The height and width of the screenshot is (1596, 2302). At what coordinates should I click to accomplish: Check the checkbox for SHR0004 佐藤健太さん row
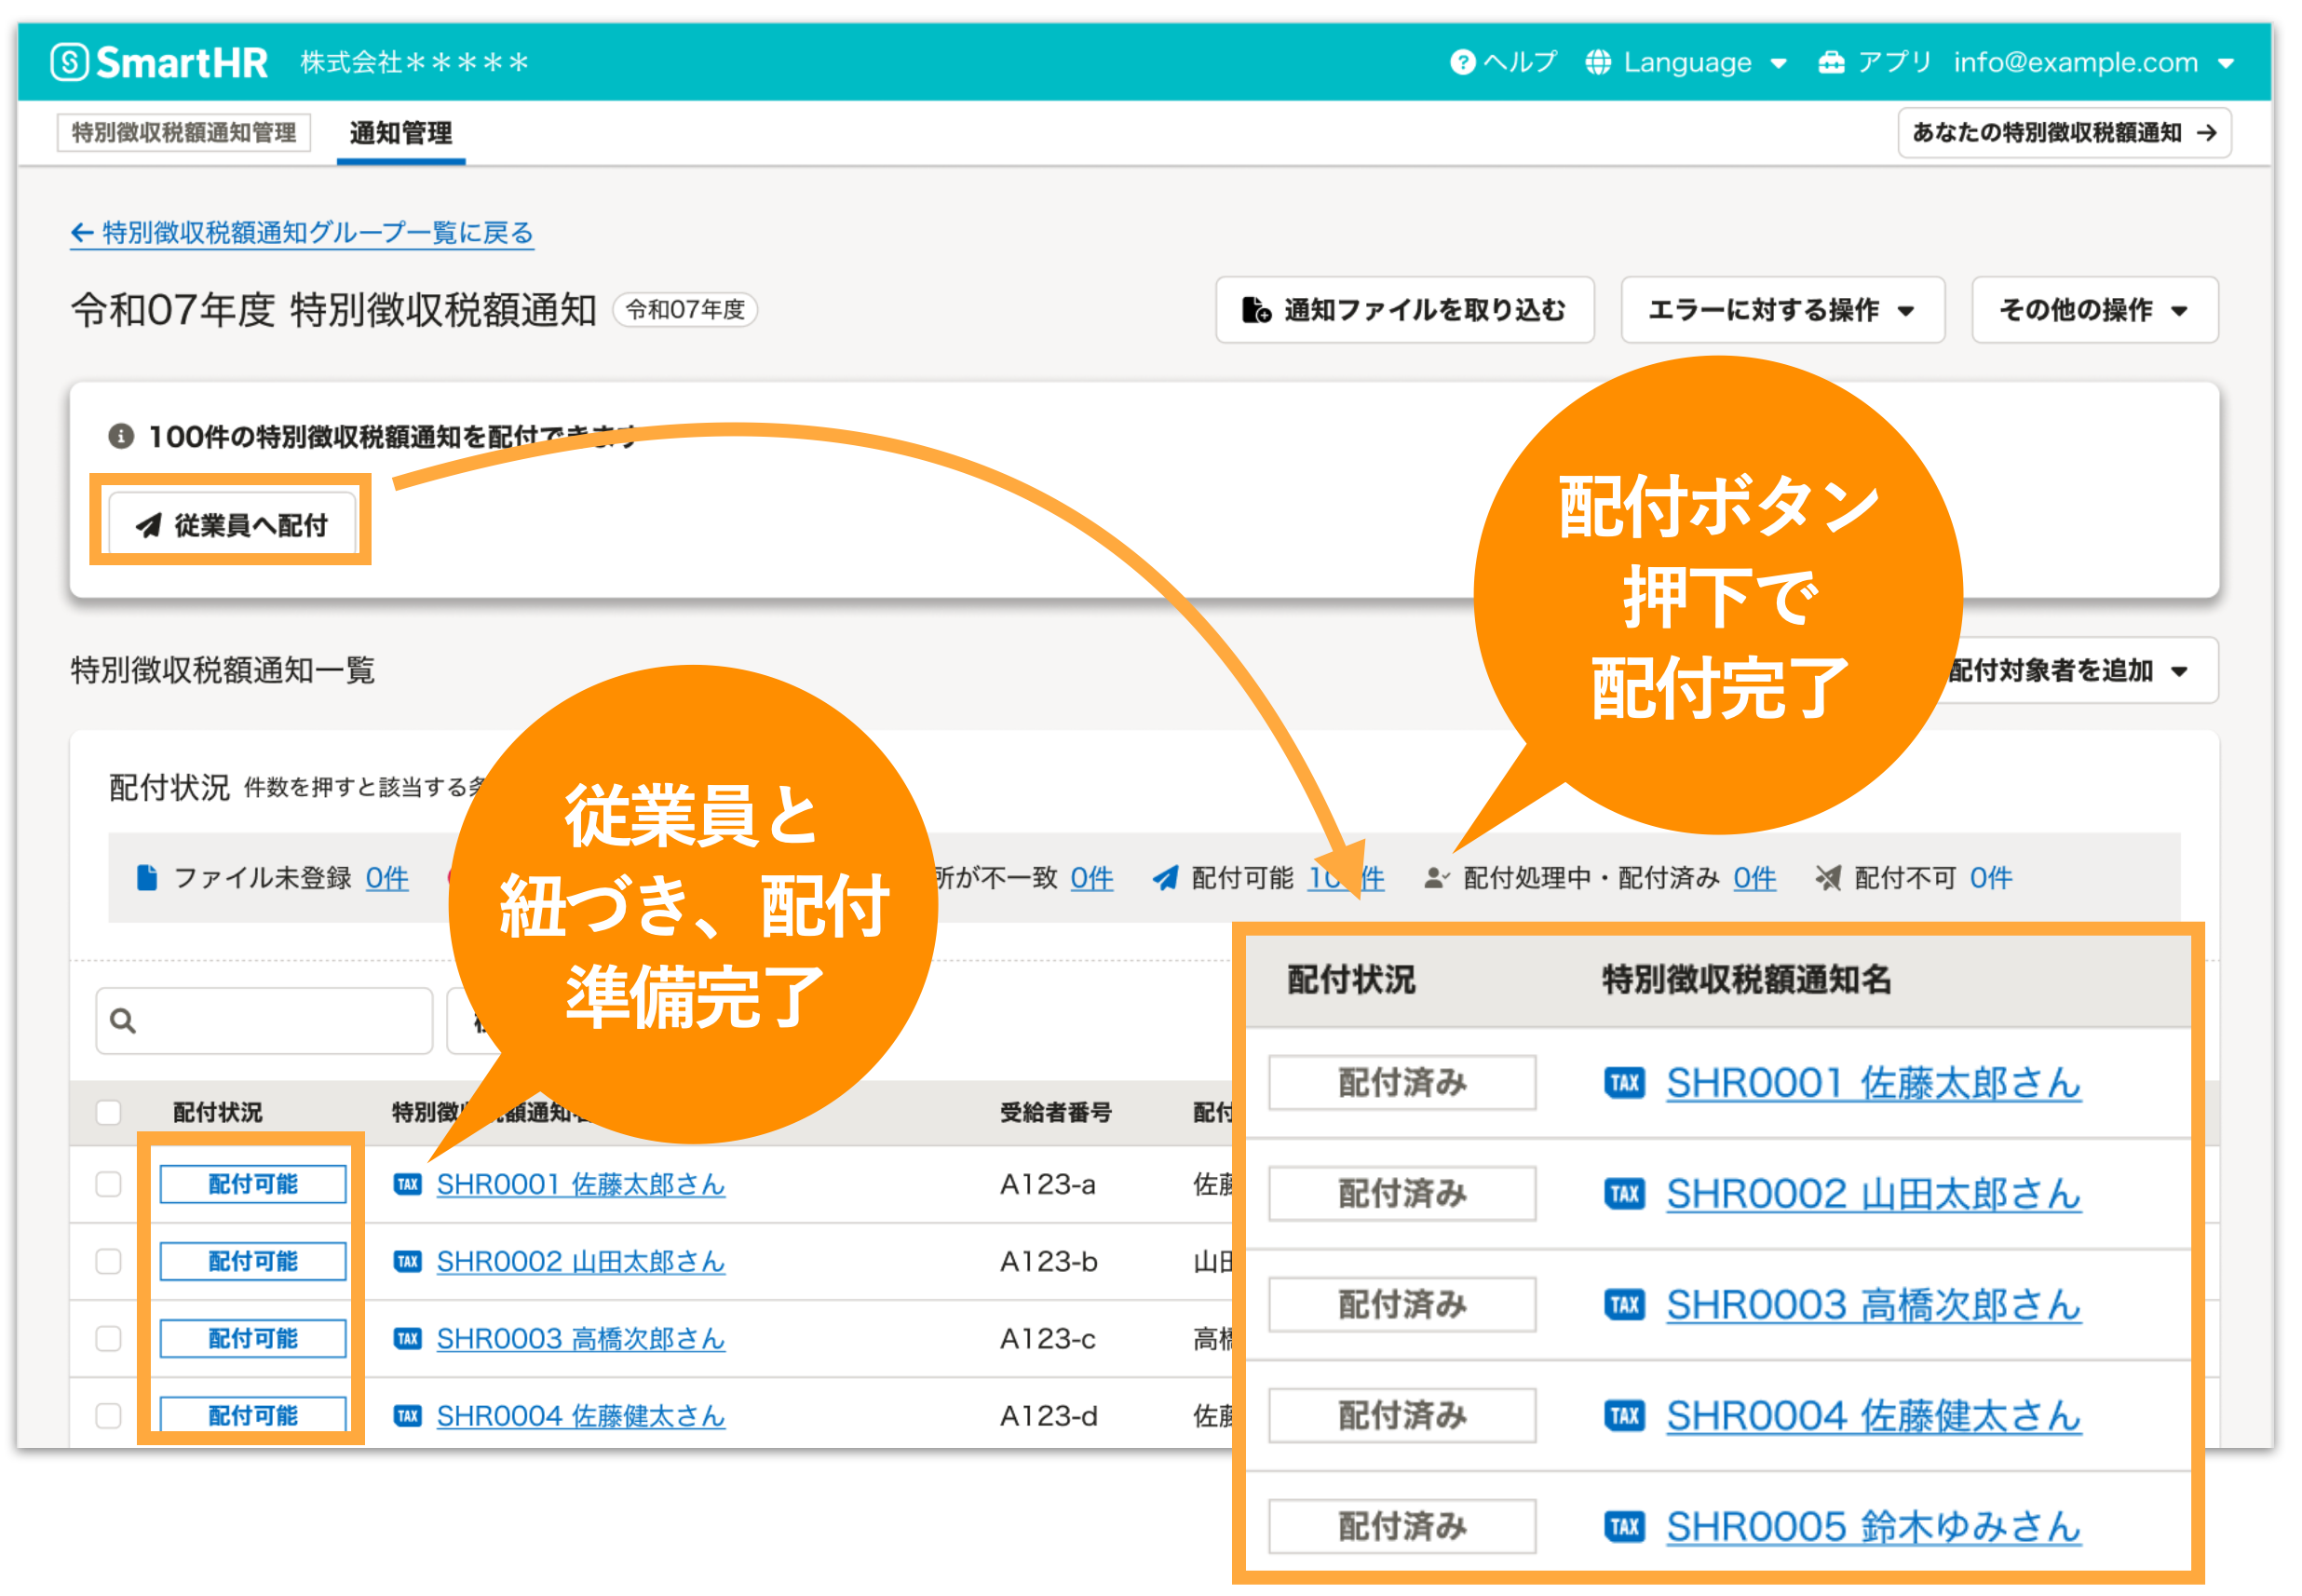pos(107,1415)
